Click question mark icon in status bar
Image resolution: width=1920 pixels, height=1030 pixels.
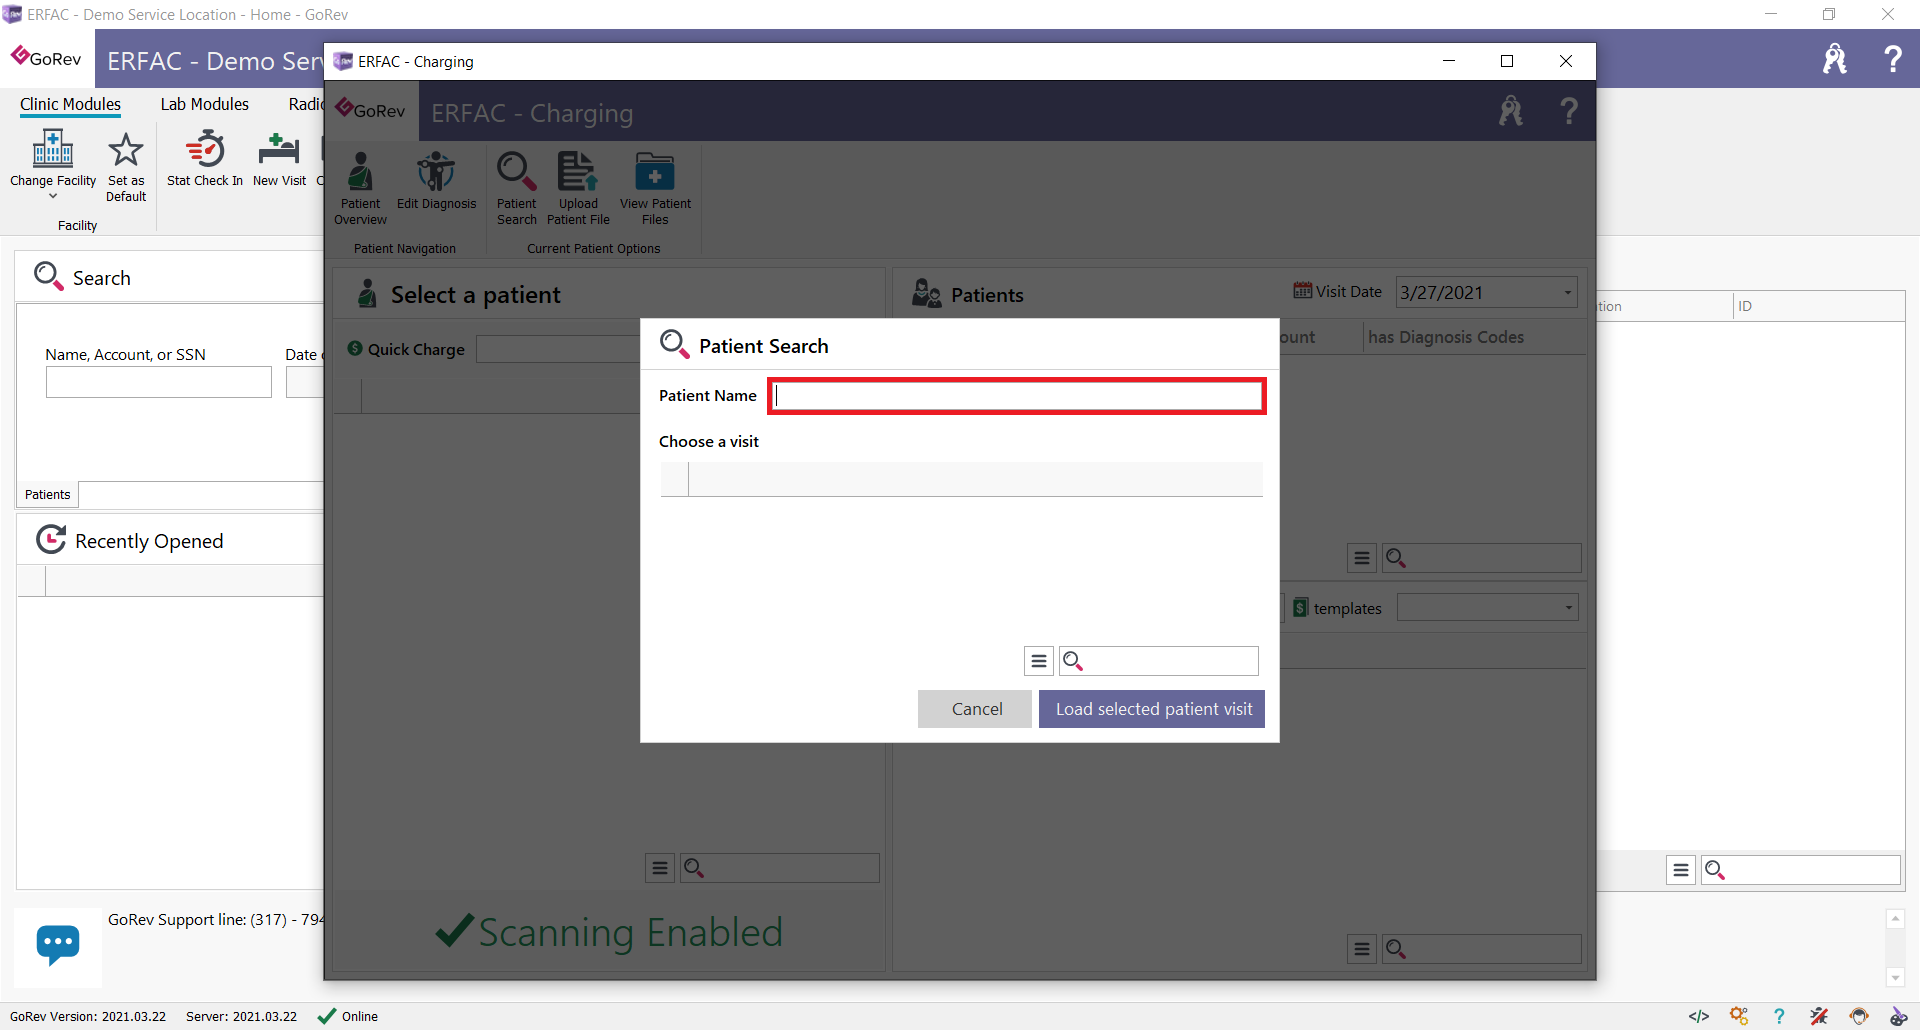click(x=1779, y=1017)
